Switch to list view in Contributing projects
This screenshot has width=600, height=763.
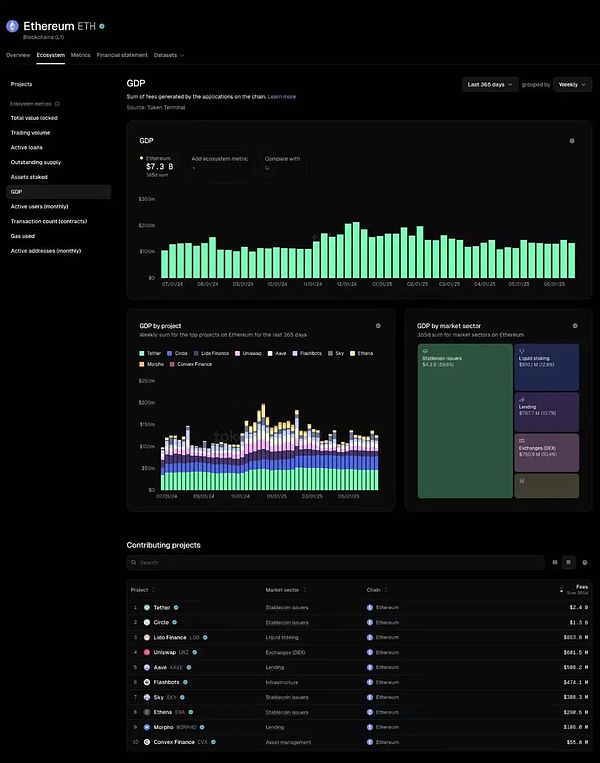568,563
